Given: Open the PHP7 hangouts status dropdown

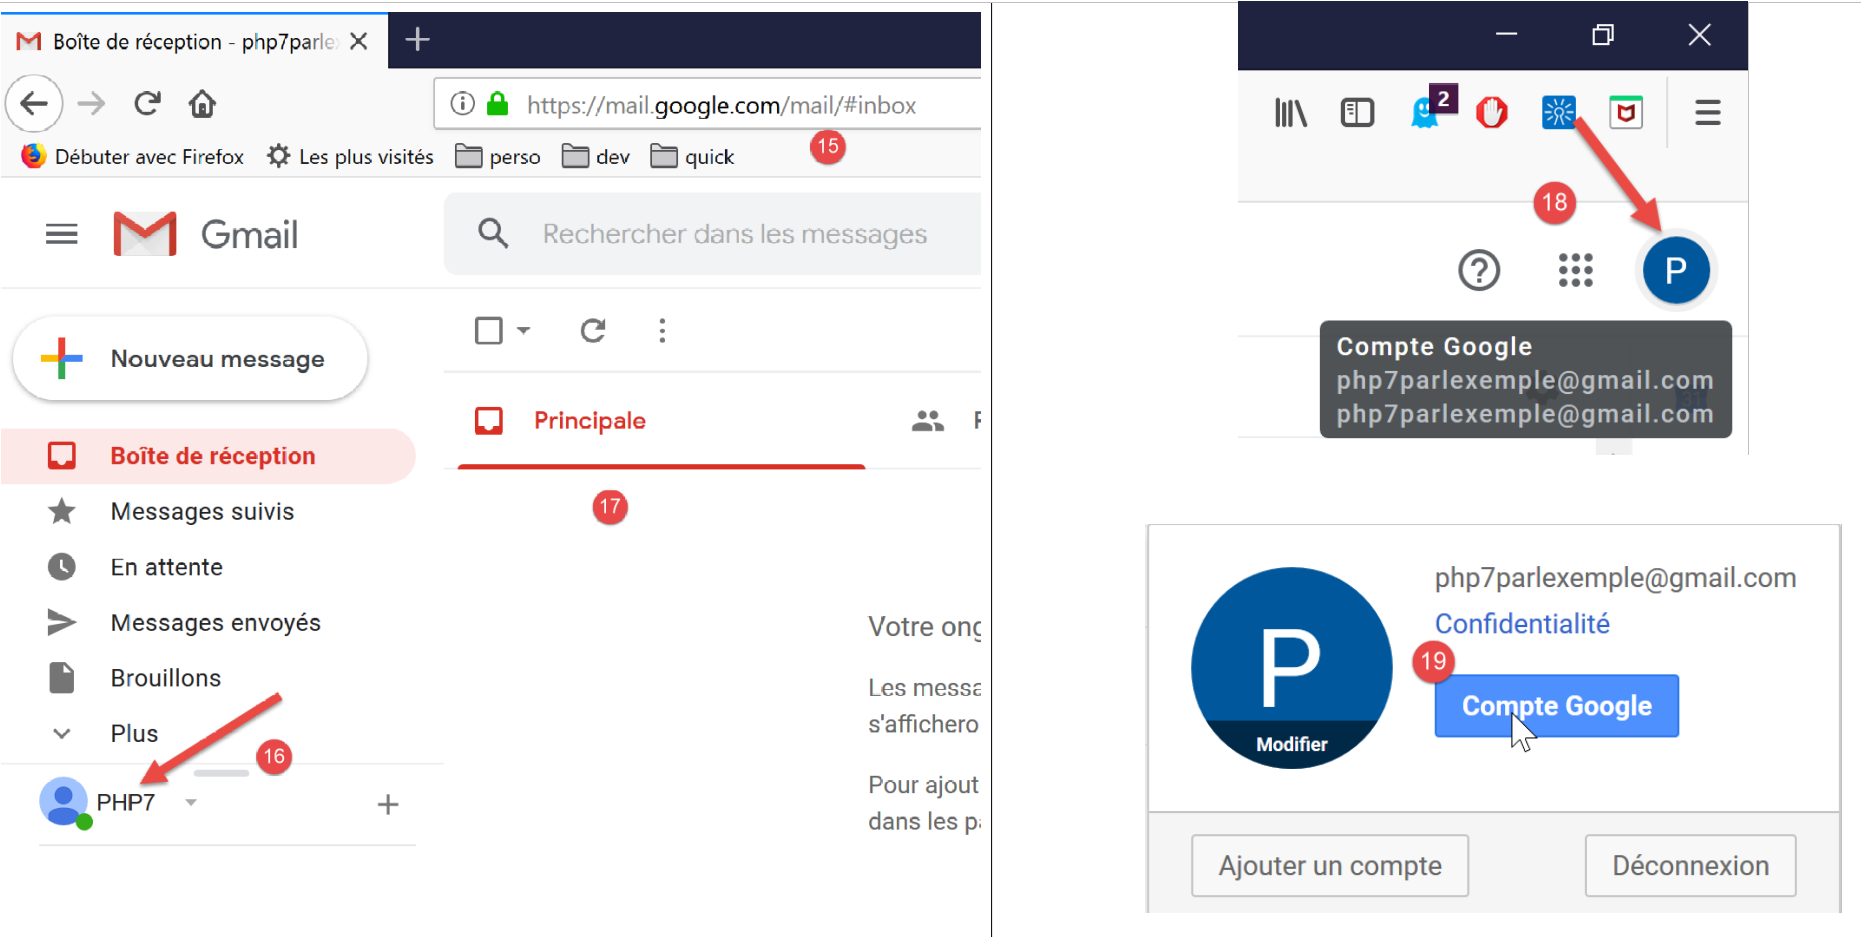Looking at the screenshot, I should [191, 802].
